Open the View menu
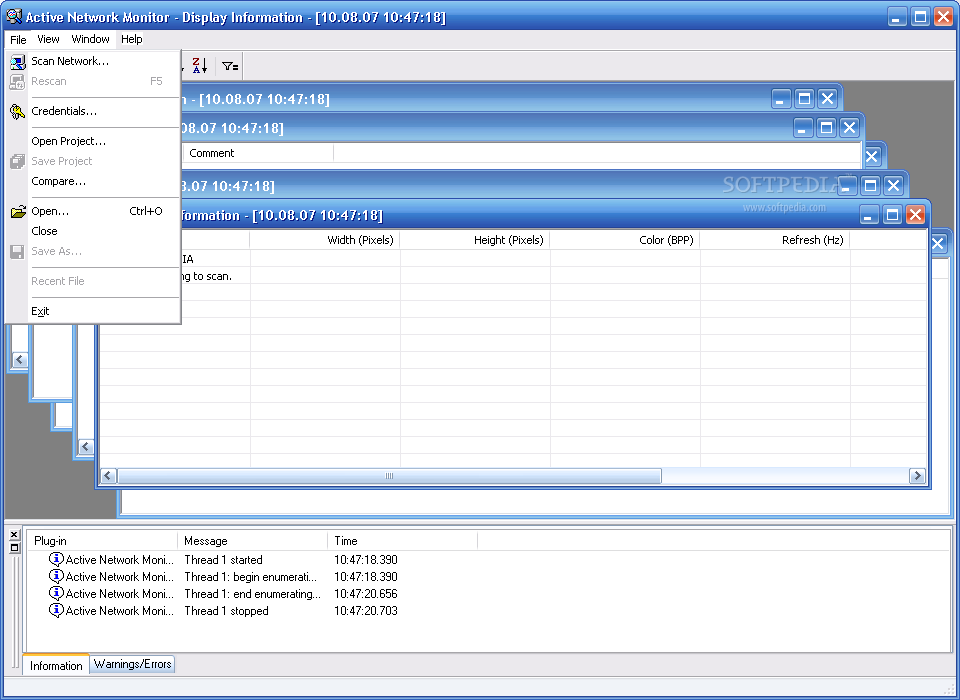The image size is (960, 700). (48, 39)
